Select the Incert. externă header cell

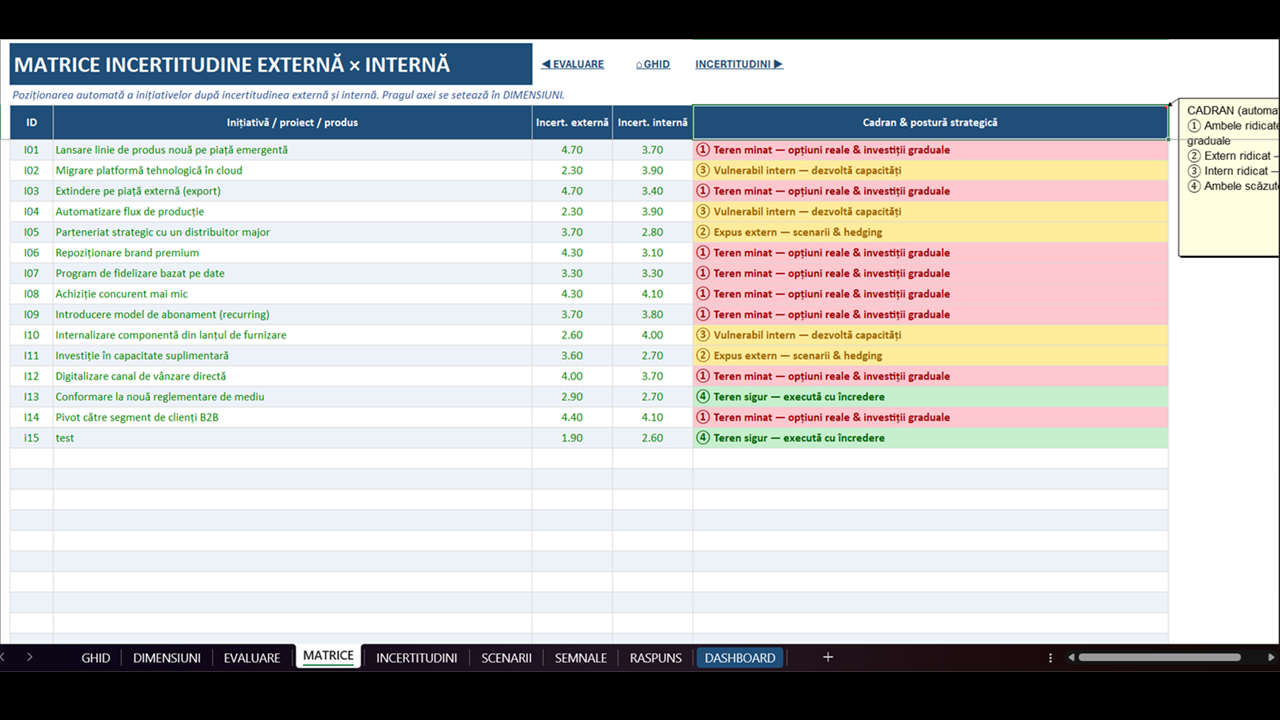572,122
